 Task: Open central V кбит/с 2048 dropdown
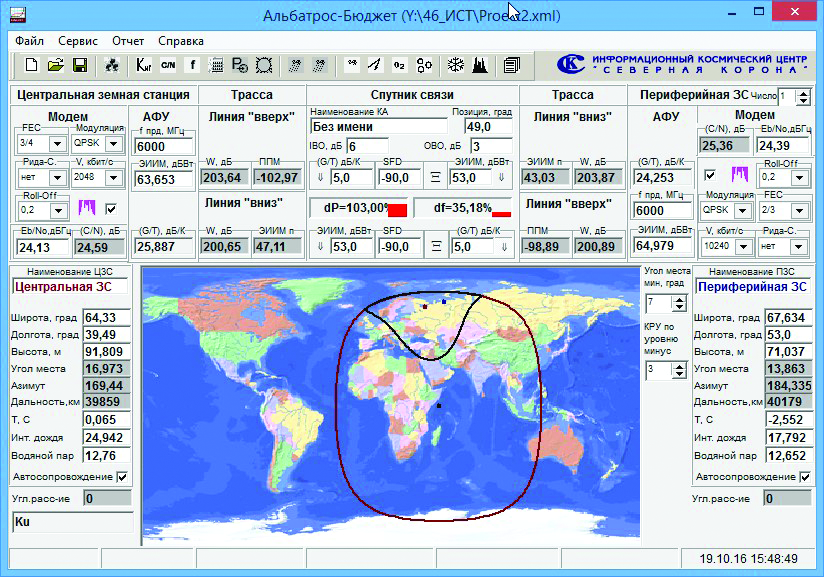[114, 178]
